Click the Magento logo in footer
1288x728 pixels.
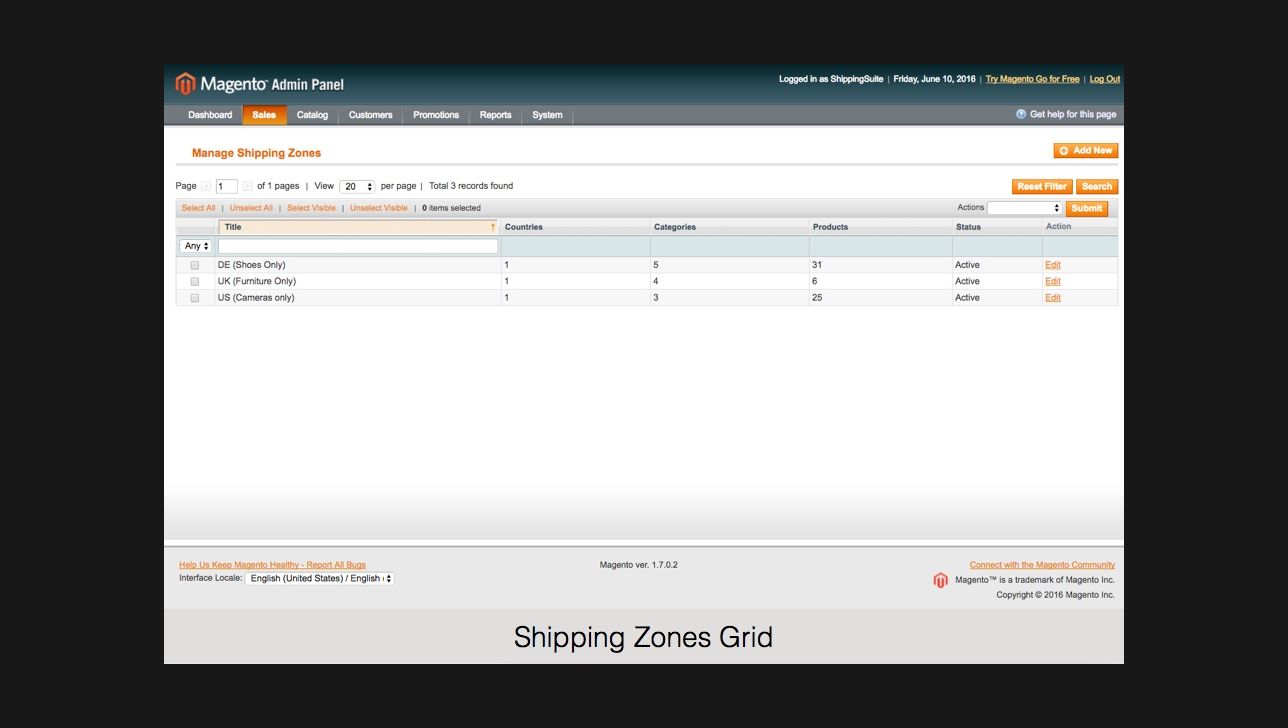[940, 580]
